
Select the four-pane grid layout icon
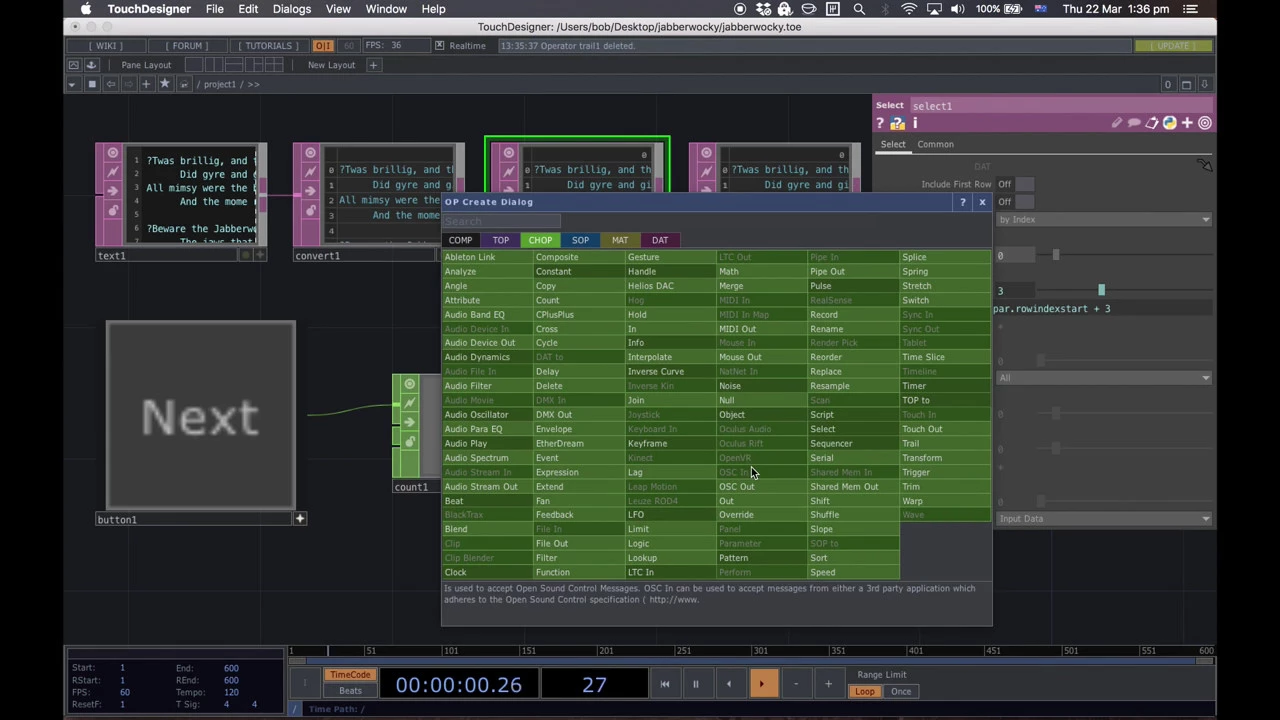coord(274,65)
